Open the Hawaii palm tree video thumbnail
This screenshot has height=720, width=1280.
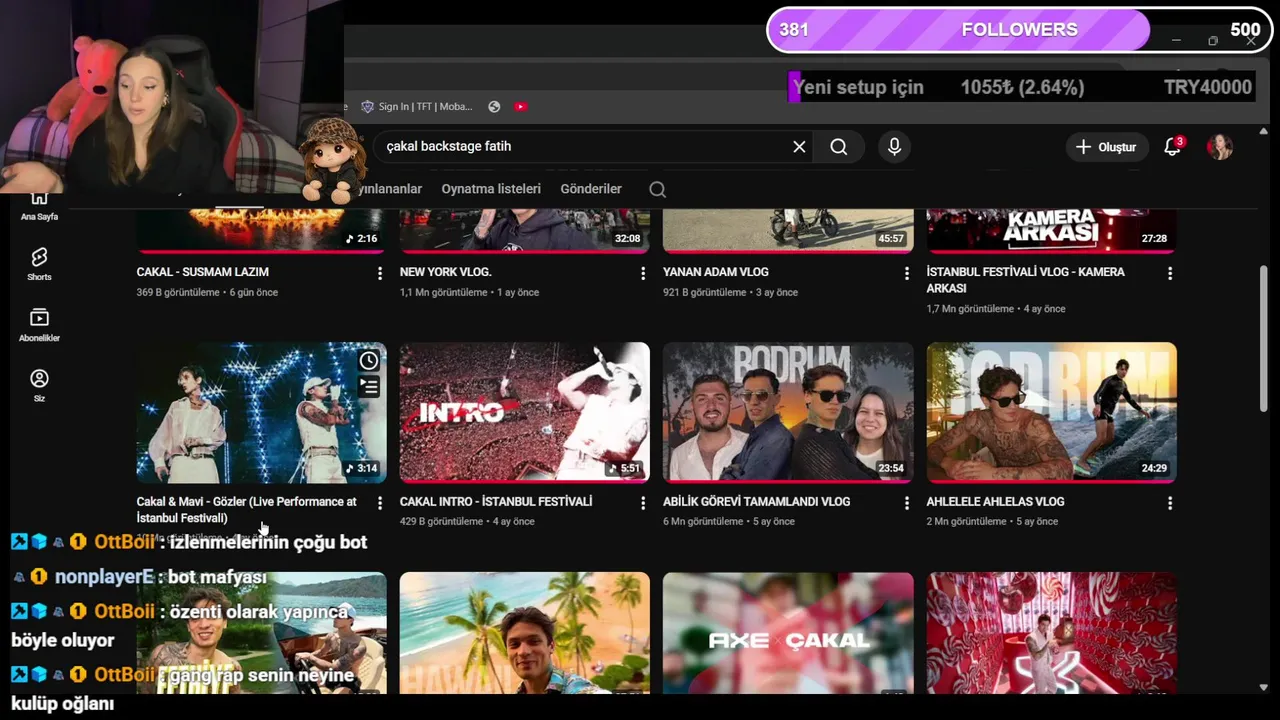(x=525, y=634)
